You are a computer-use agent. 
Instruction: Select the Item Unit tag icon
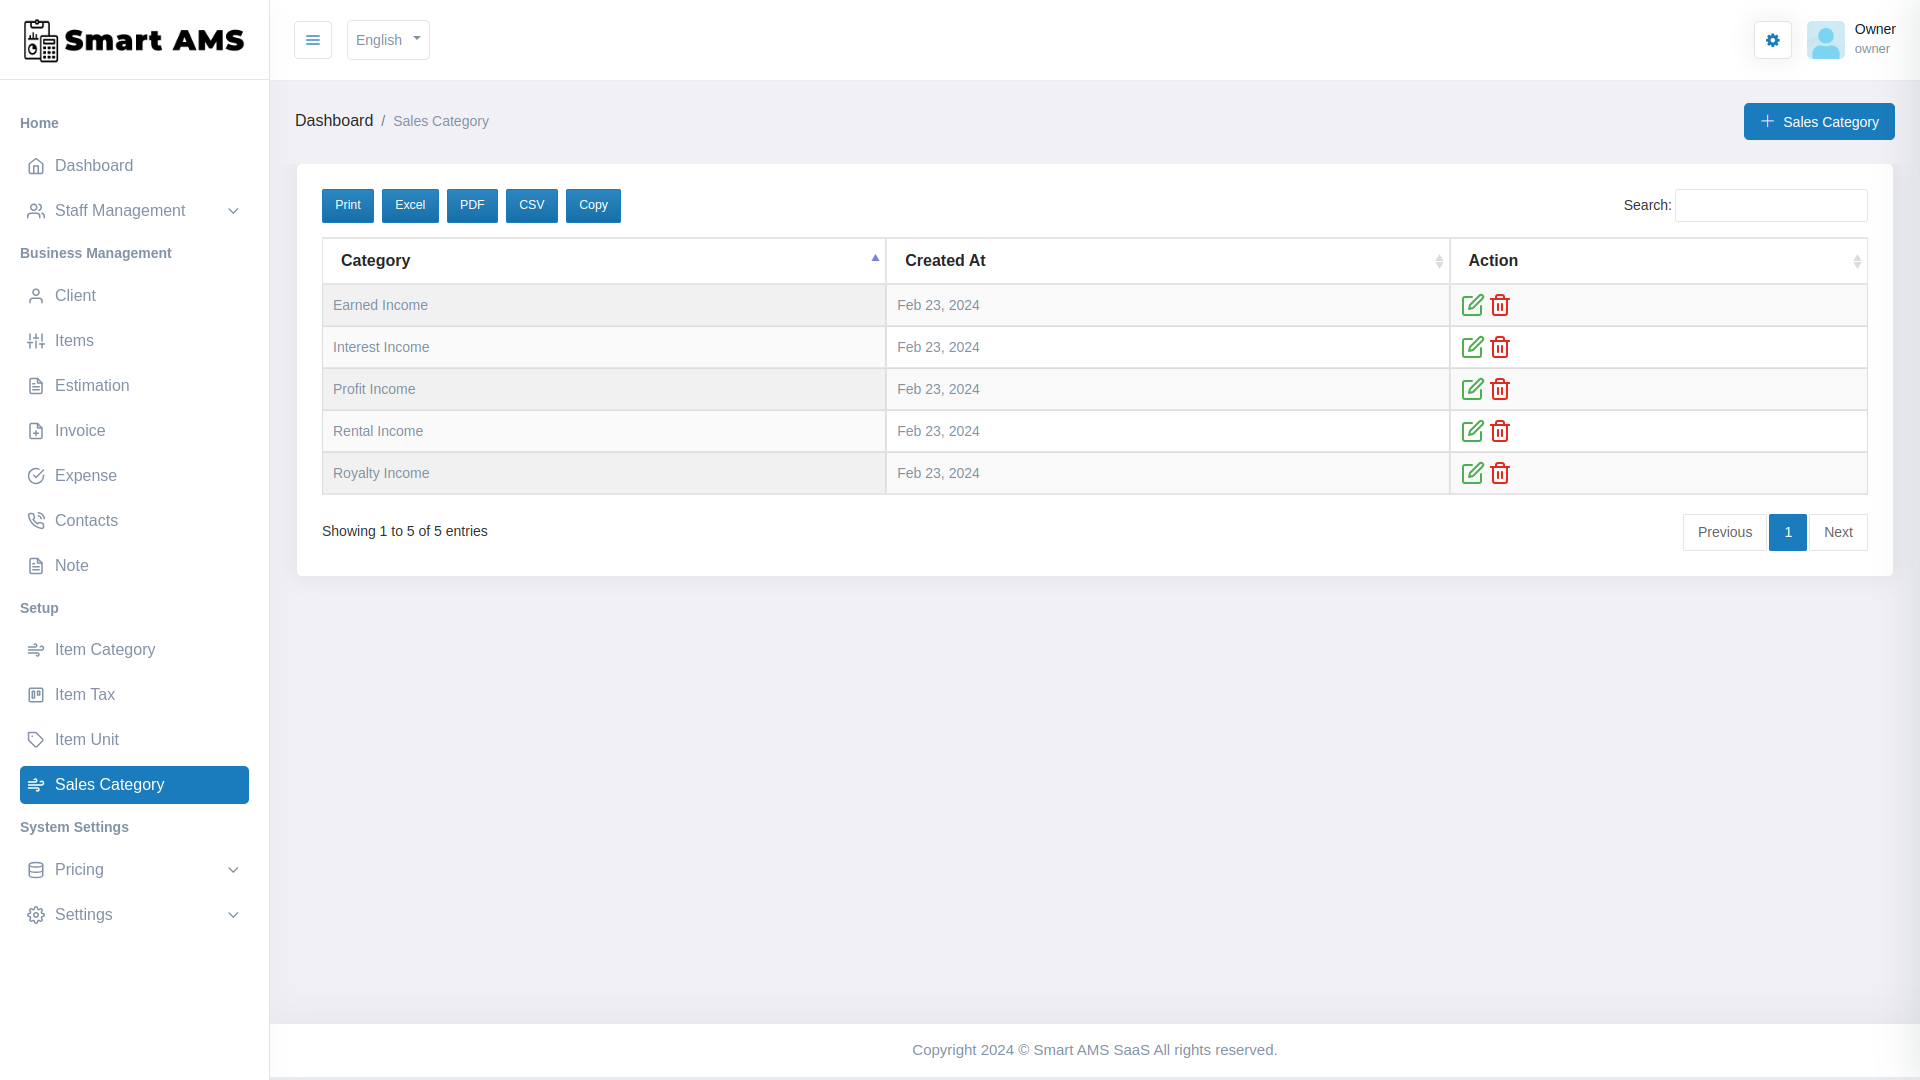(36, 739)
